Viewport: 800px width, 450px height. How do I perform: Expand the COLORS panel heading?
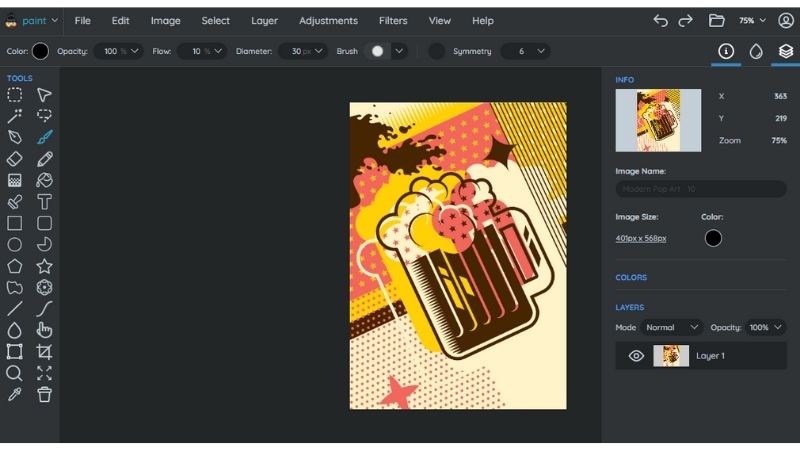(x=631, y=278)
